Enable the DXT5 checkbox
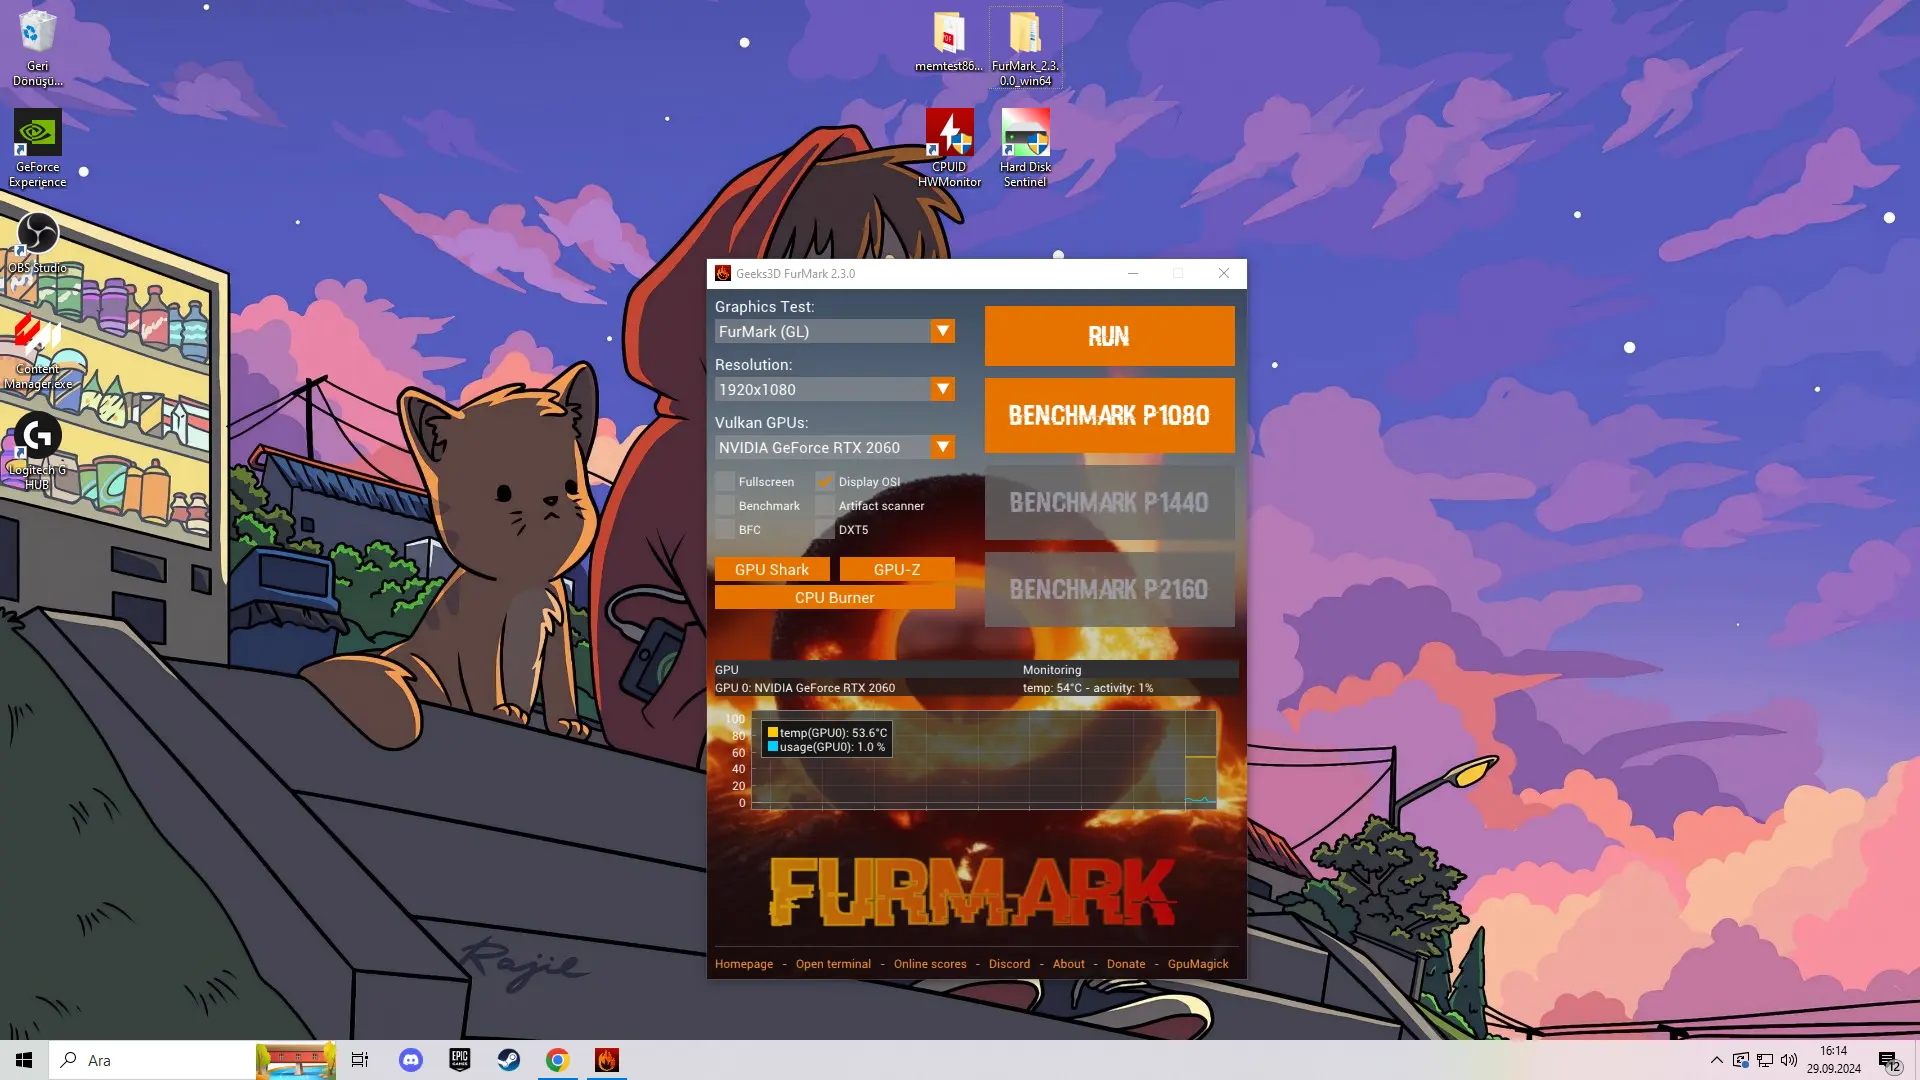The width and height of the screenshot is (1920, 1080). pyautogui.click(x=825, y=530)
